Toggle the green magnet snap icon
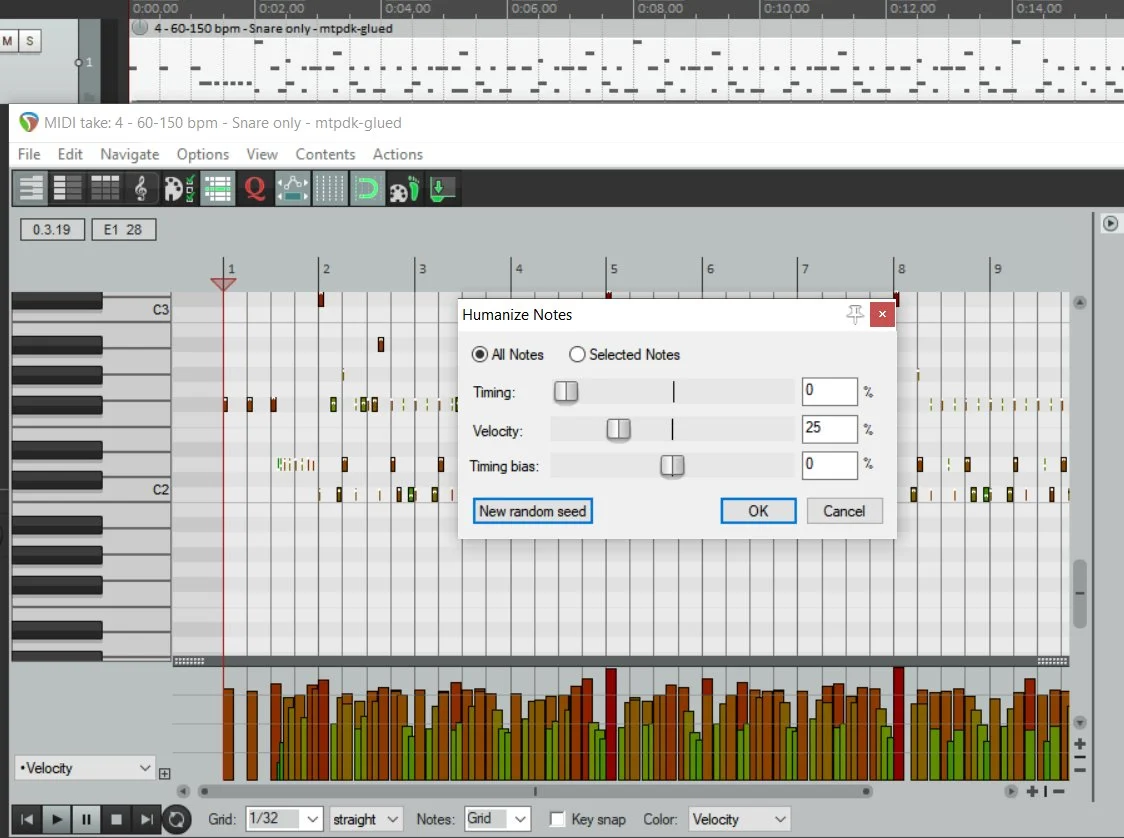The image size is (1124, 838). pyautogui.click(x=367, y=189)
